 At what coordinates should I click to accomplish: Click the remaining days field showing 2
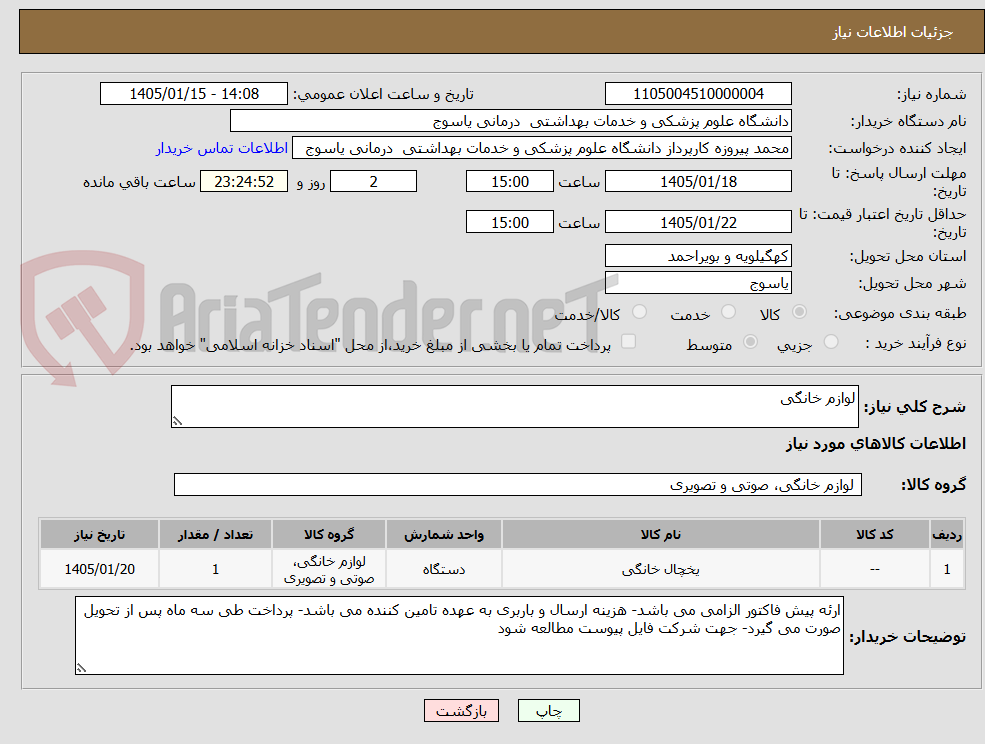tap(373, 182)
